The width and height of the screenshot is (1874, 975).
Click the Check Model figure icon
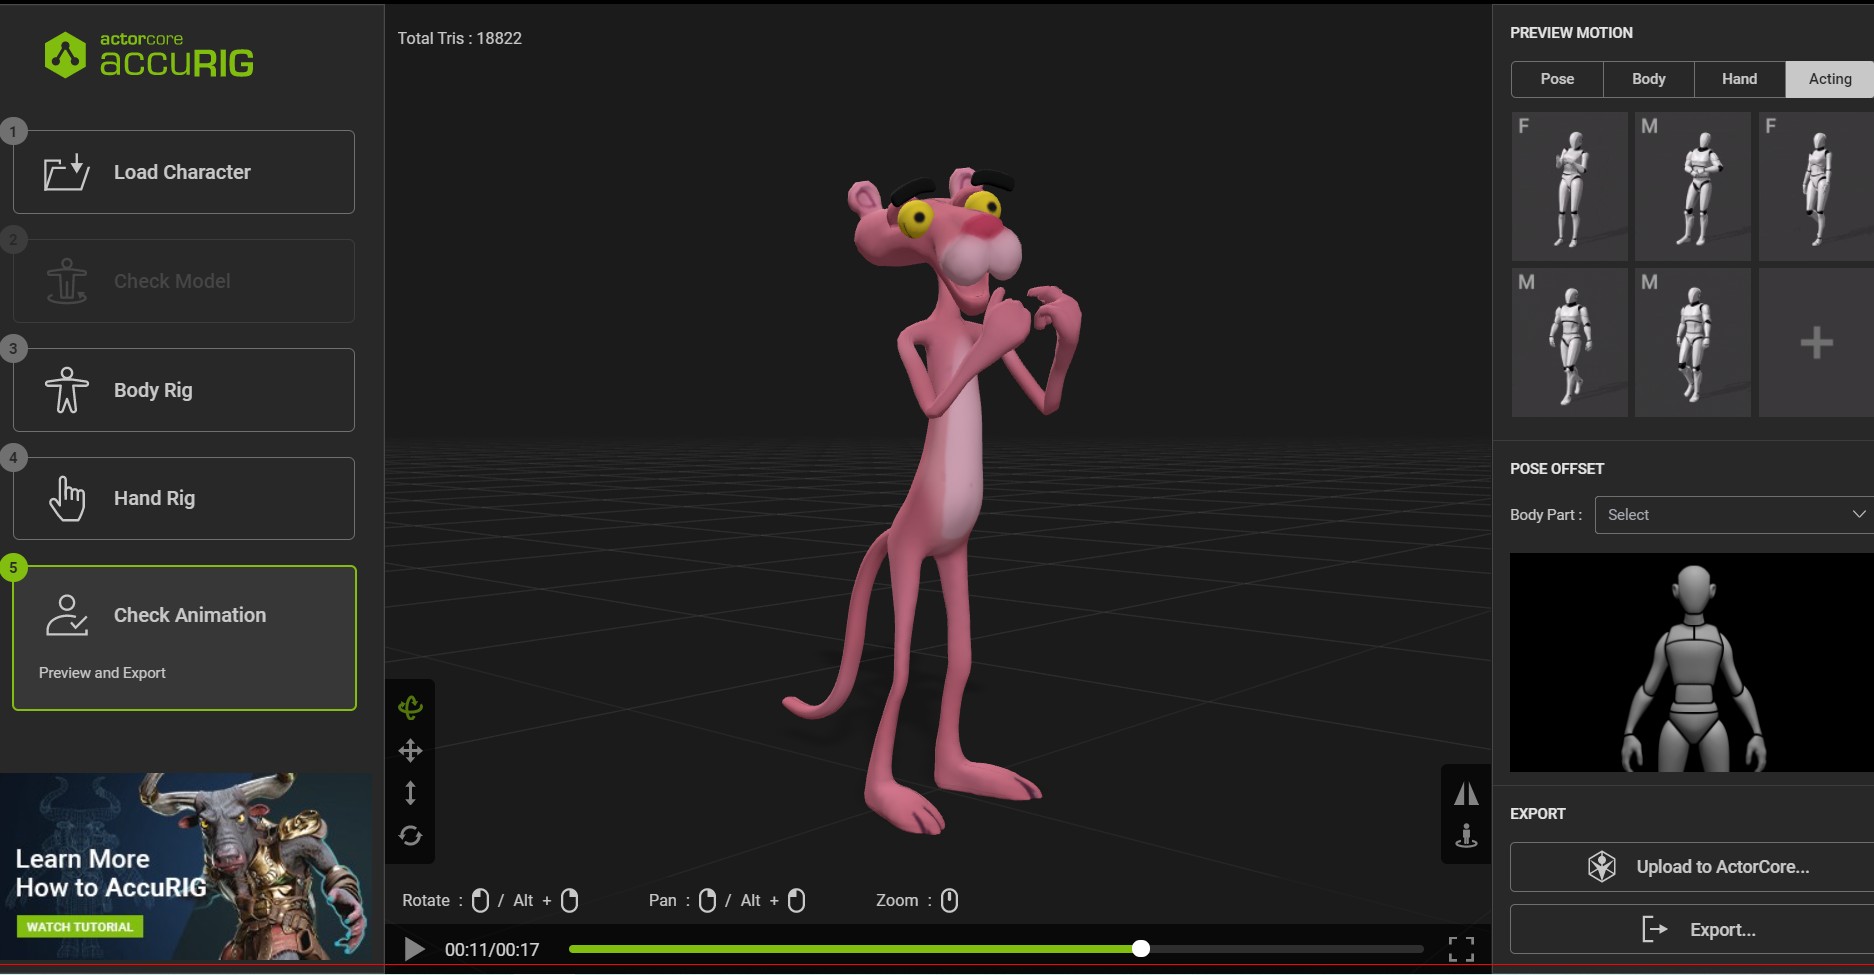[x=67, y=281]
